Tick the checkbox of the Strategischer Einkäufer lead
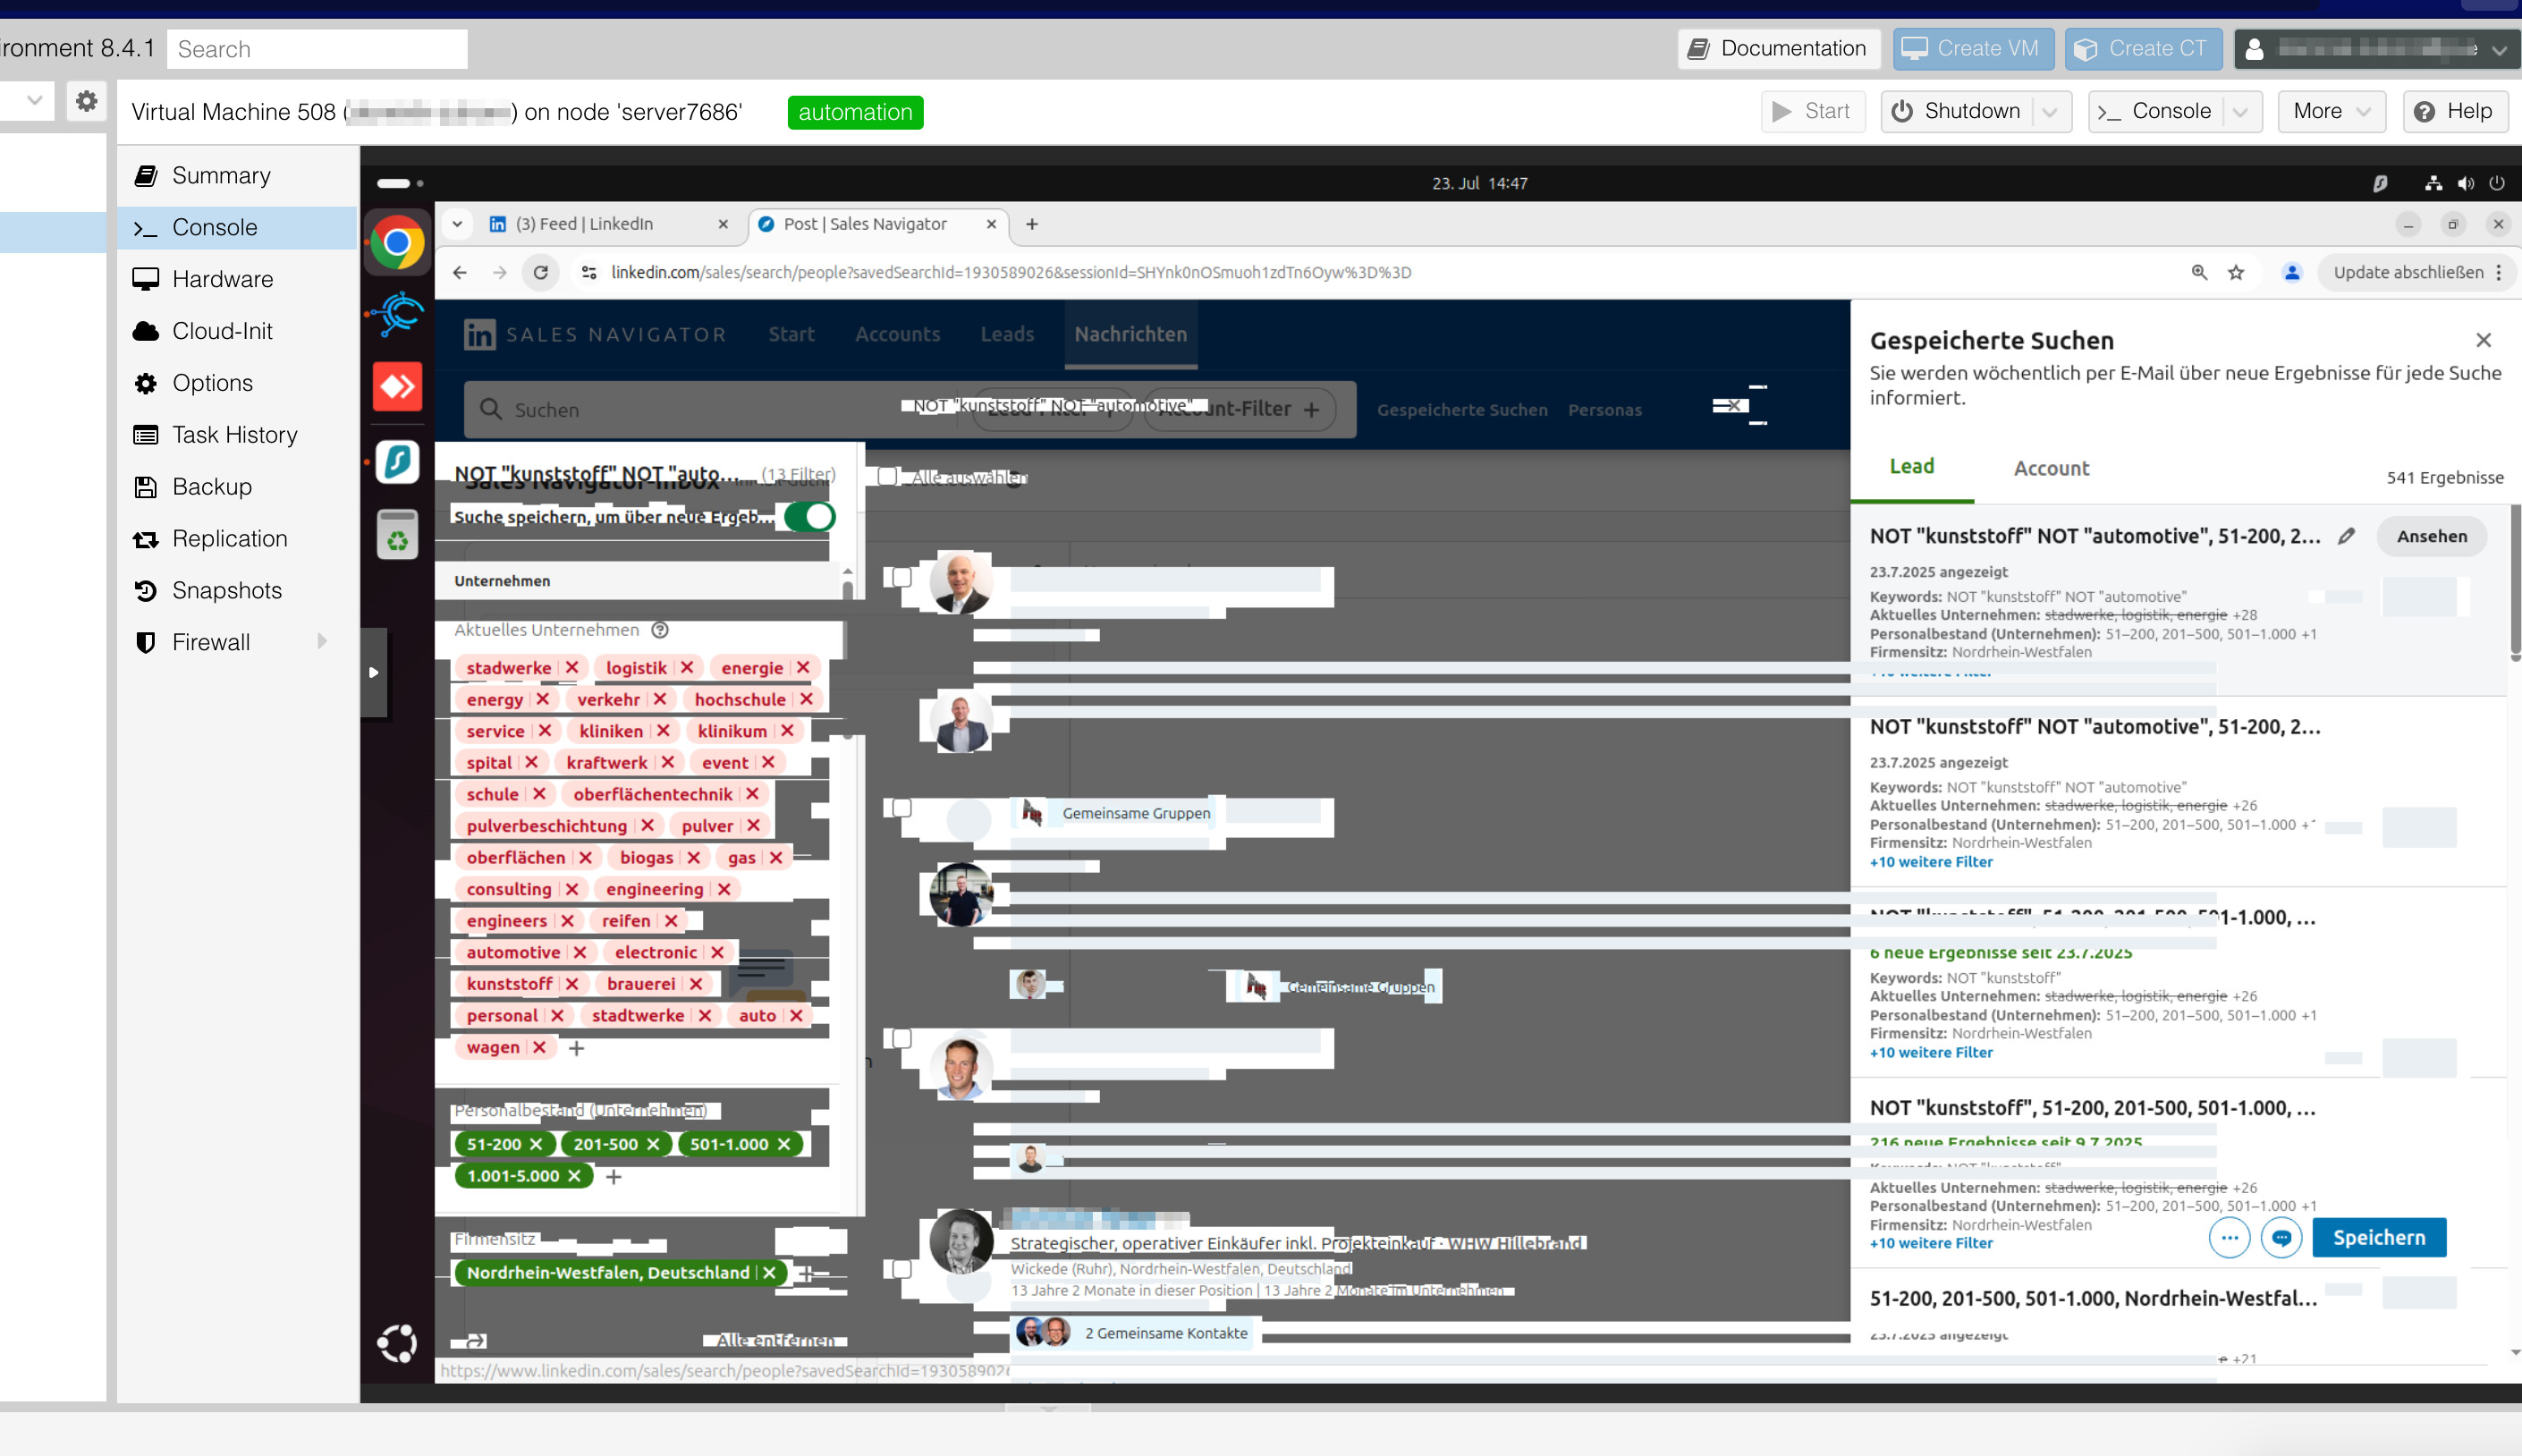 (902, 1269)
